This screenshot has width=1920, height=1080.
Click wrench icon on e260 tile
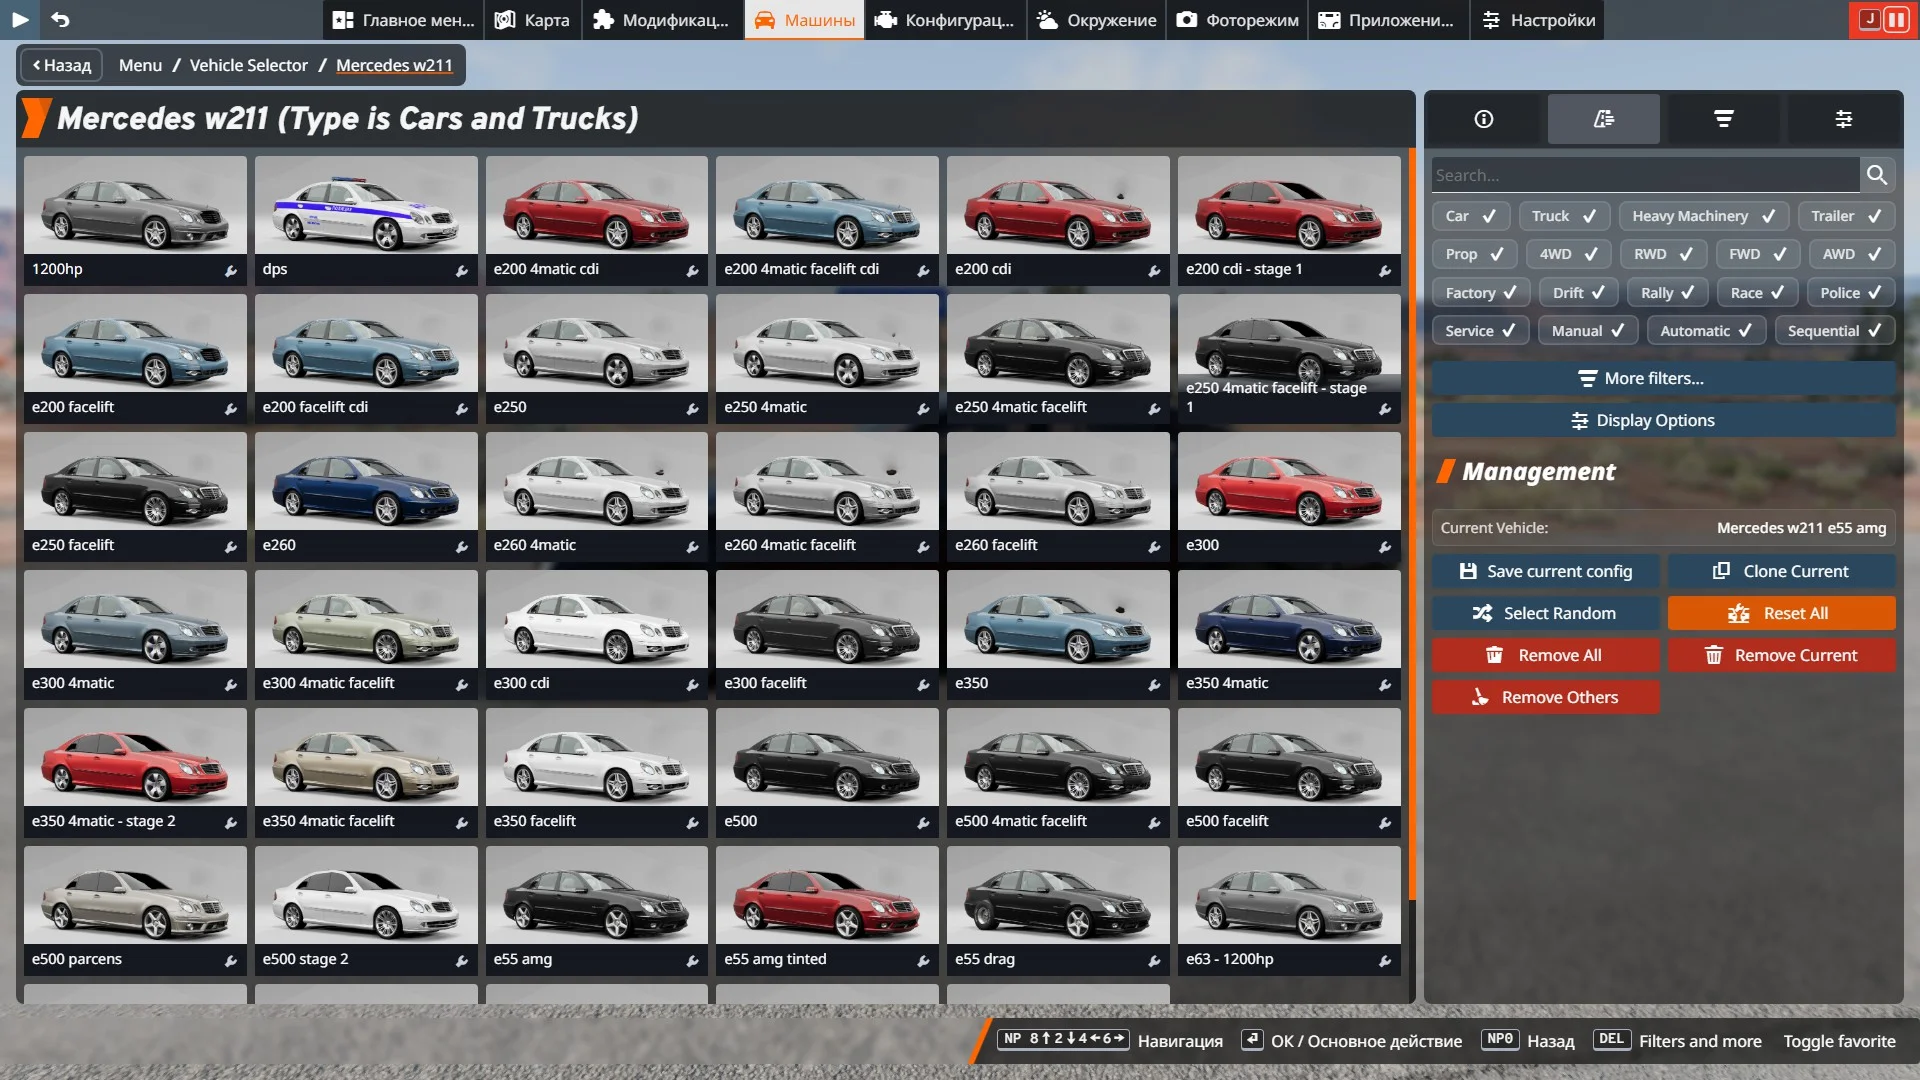click(462, 546)
